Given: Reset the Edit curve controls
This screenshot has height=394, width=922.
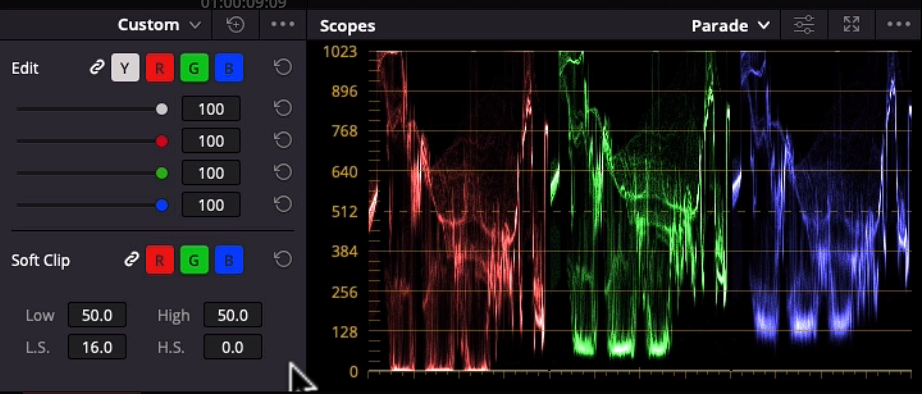Looking at the screenshot, I should coord(283,68).
